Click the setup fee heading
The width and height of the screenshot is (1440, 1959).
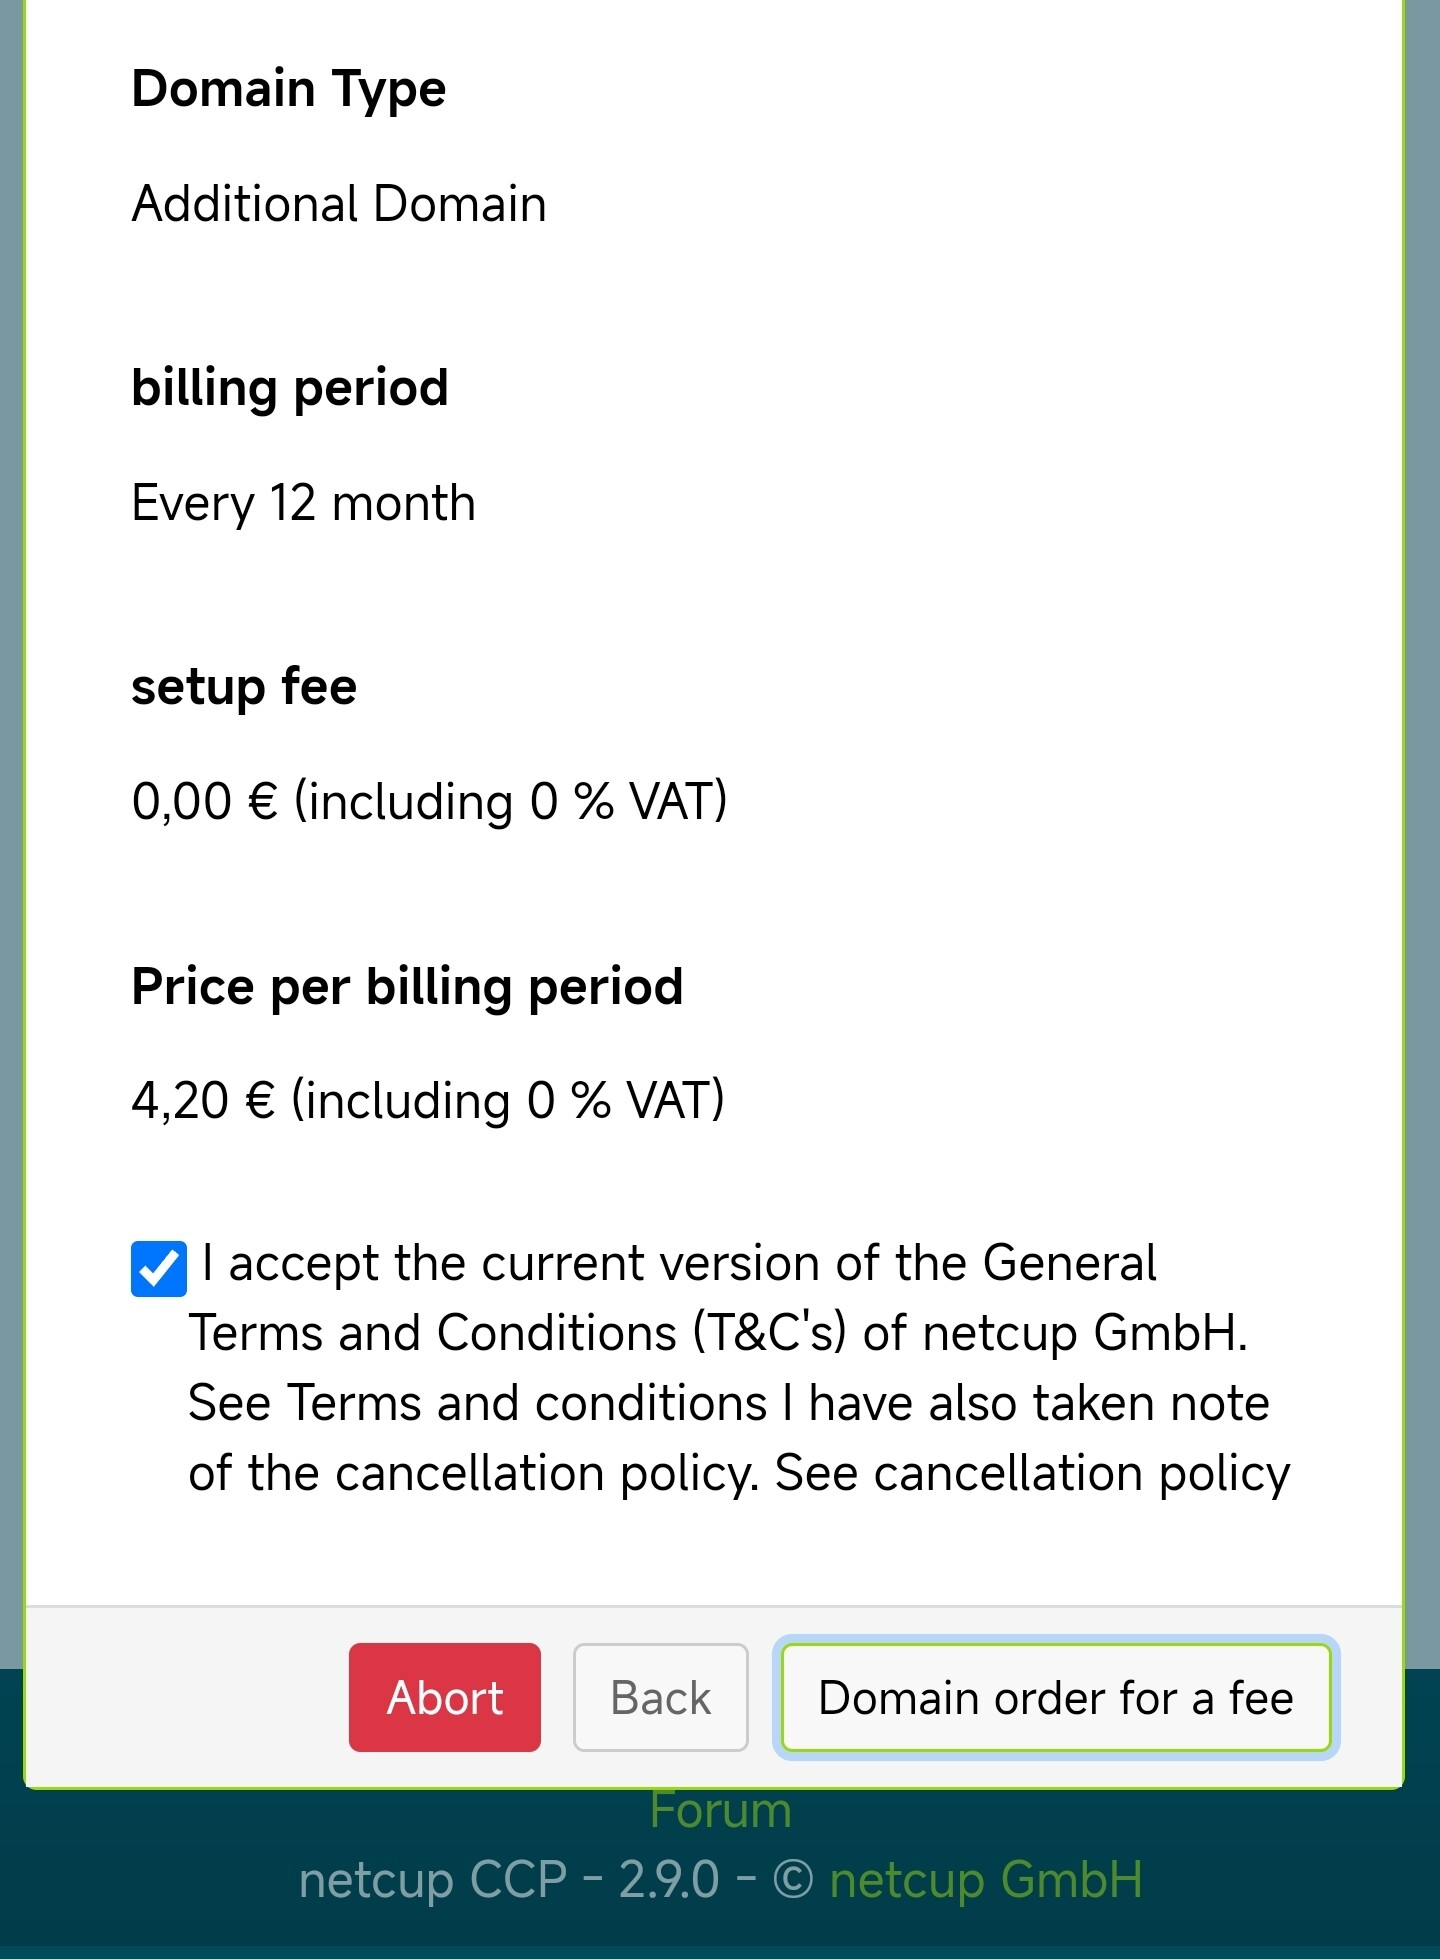click(244, 687)
